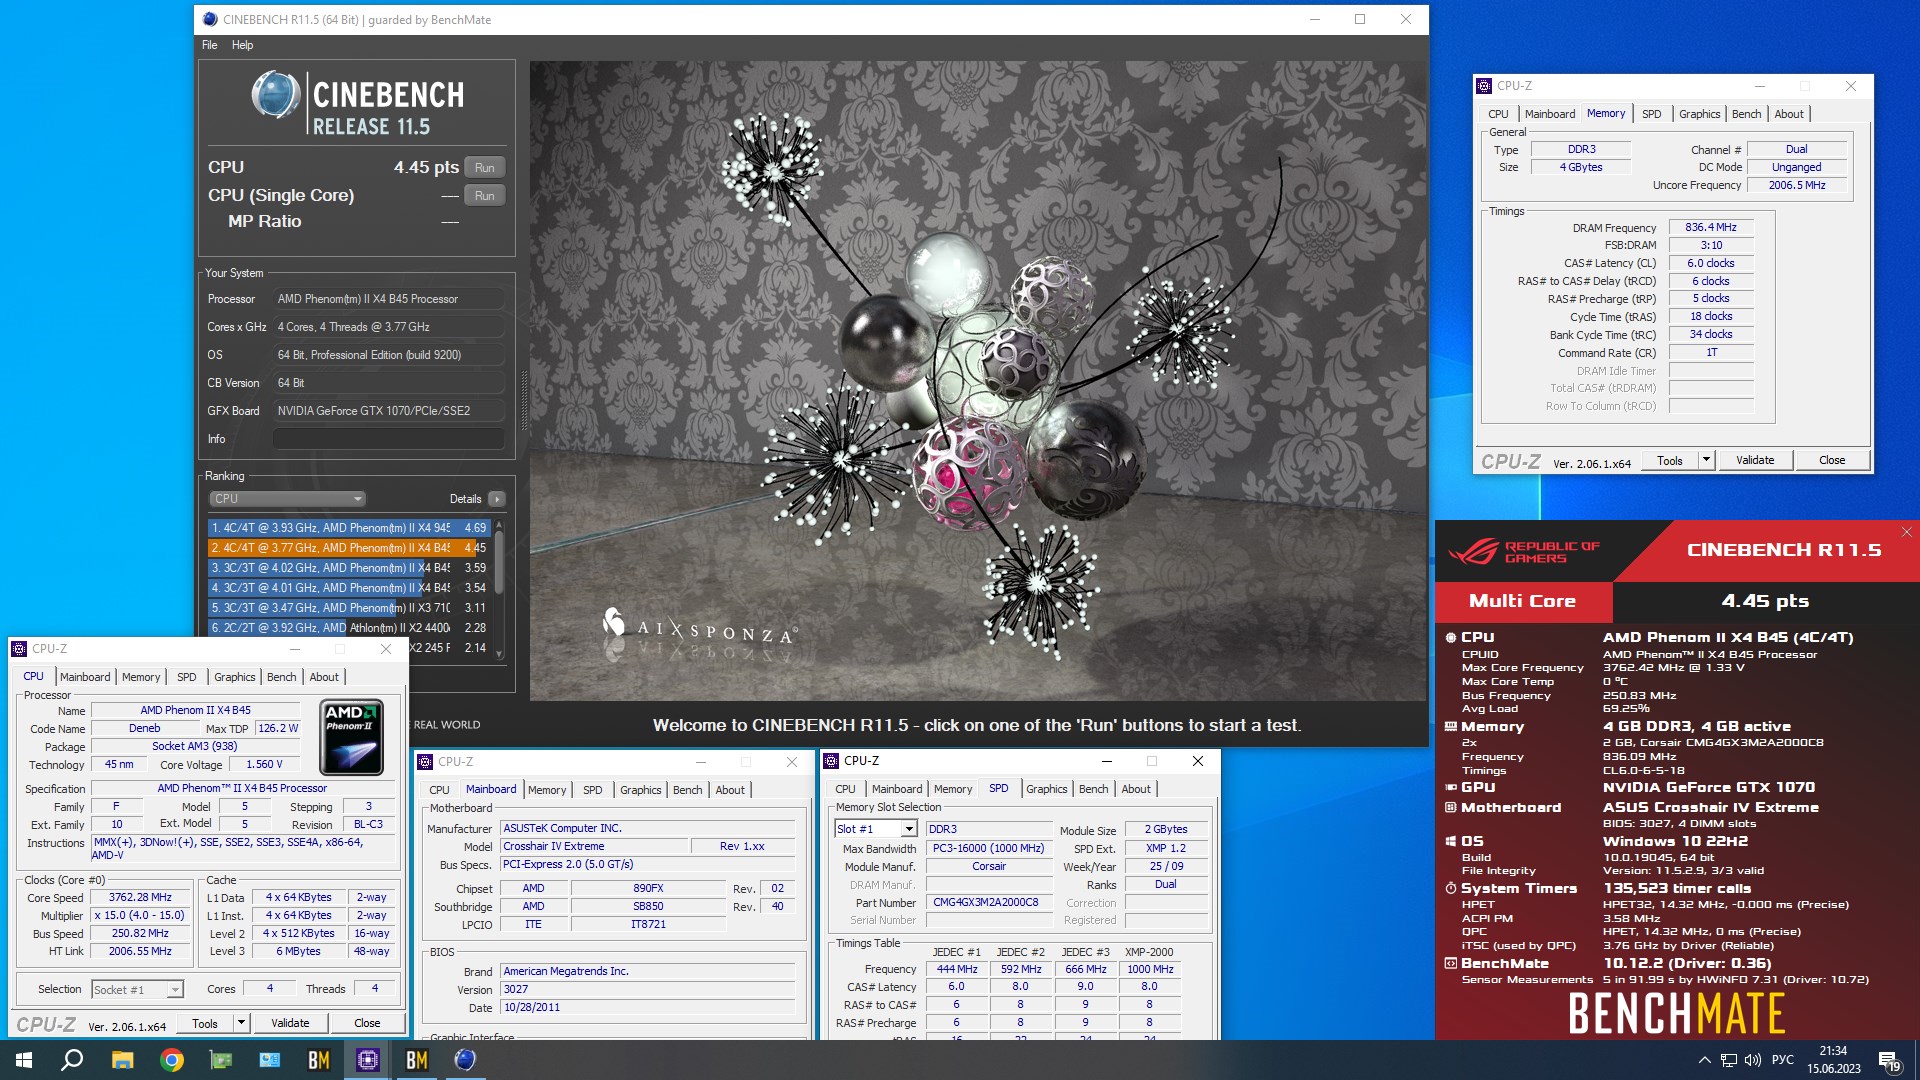Click AMD Phenom II logo in CPU-Z

click(x=351, y=737)
